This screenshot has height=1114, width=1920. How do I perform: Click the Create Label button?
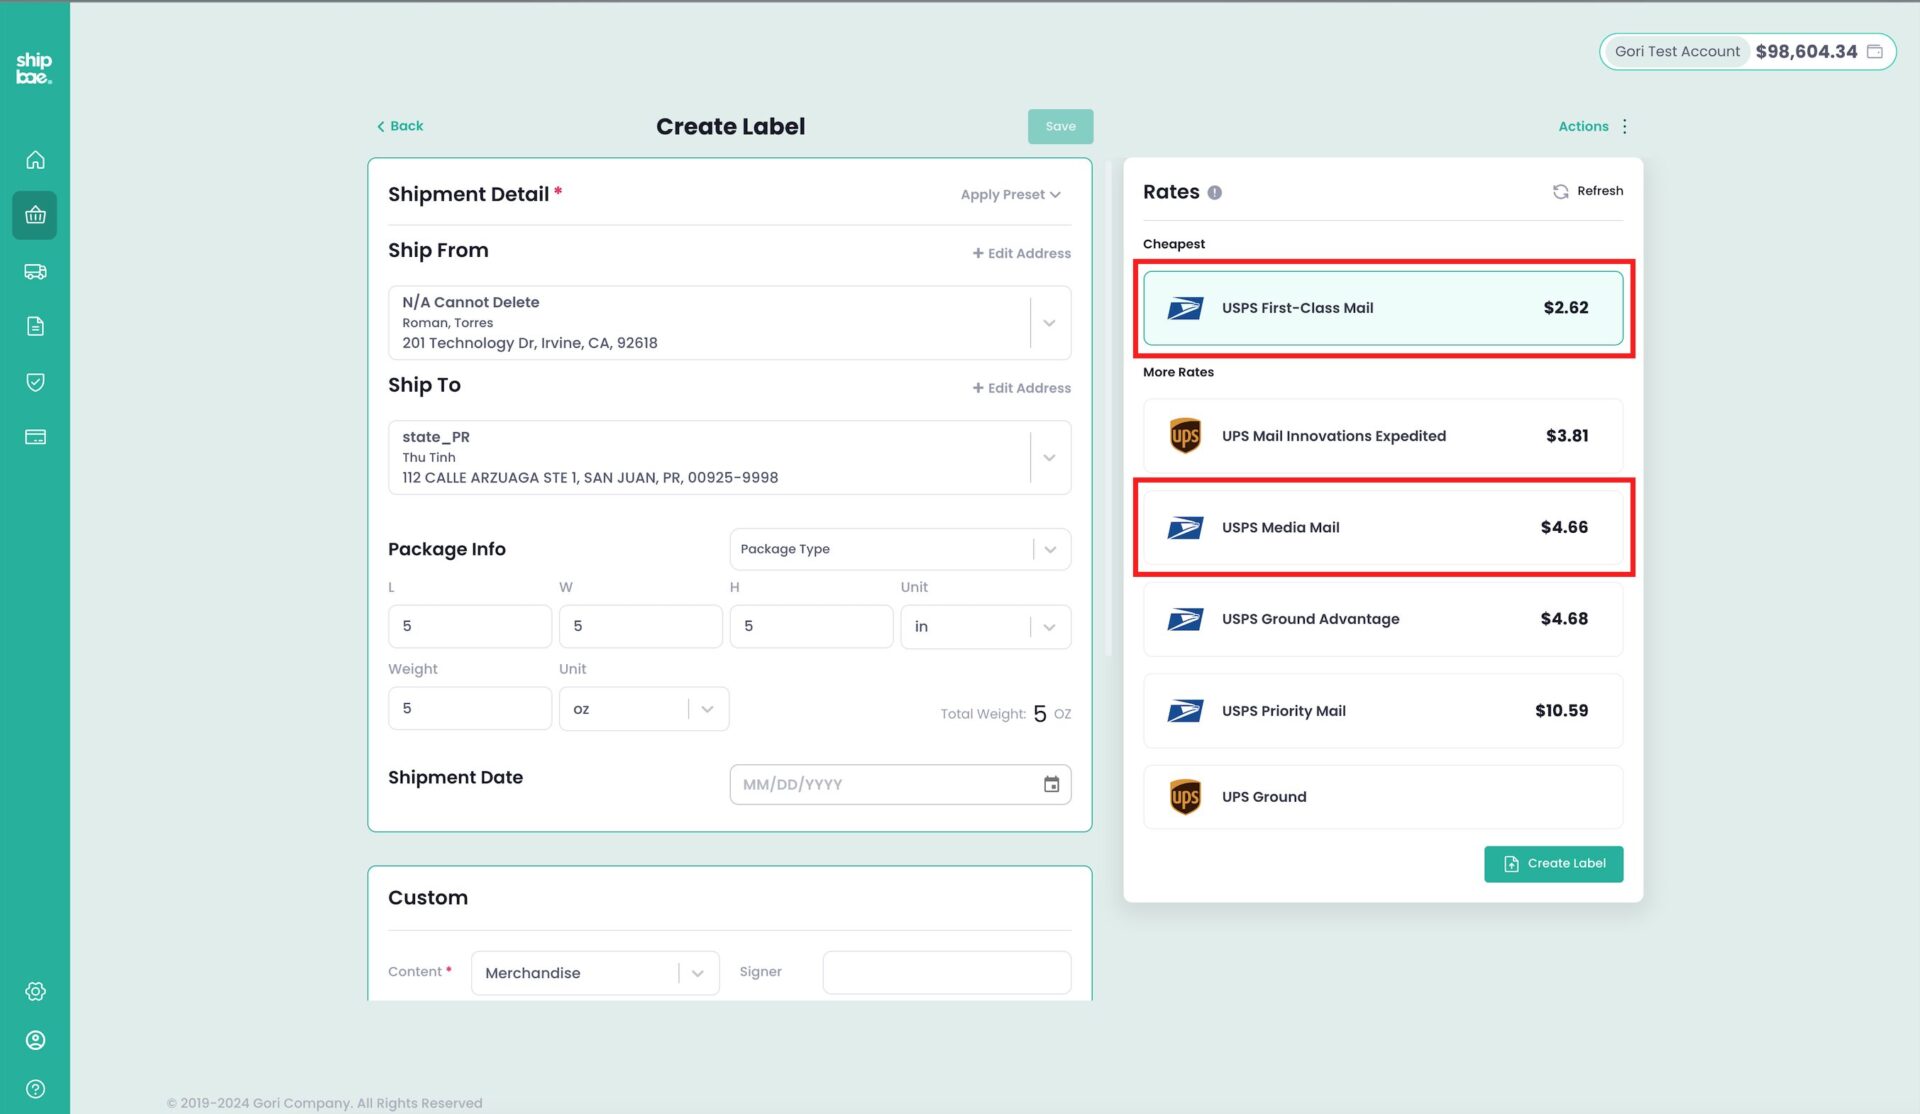(x=1554, y=863)
